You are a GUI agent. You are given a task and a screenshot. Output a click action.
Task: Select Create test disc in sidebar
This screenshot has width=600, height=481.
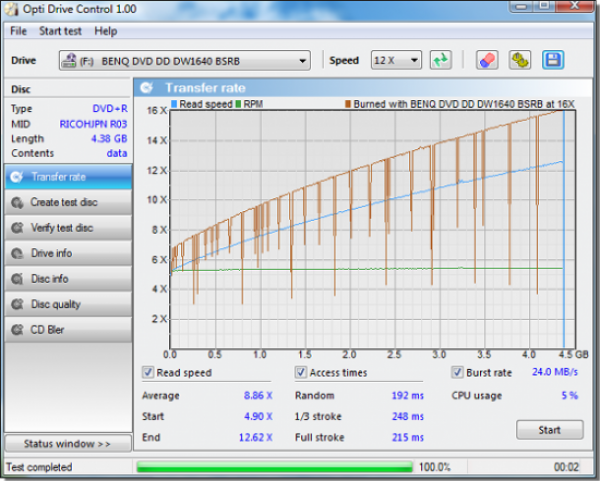[66, 202]
